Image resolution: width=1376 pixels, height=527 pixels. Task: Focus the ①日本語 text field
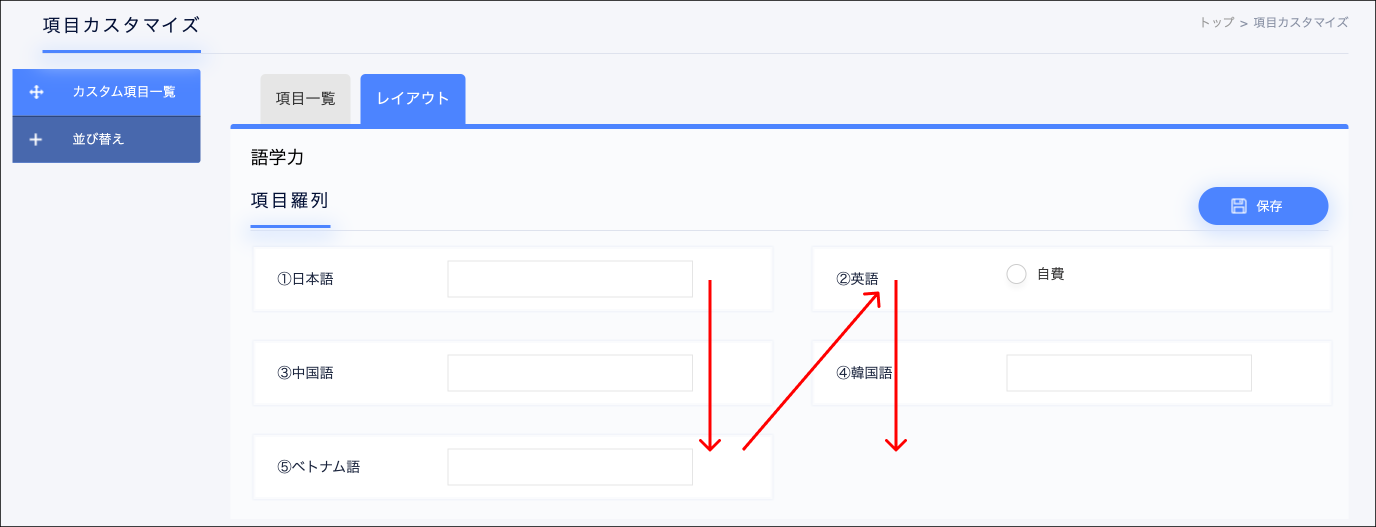pyautogui.click(x=569, y=279)
